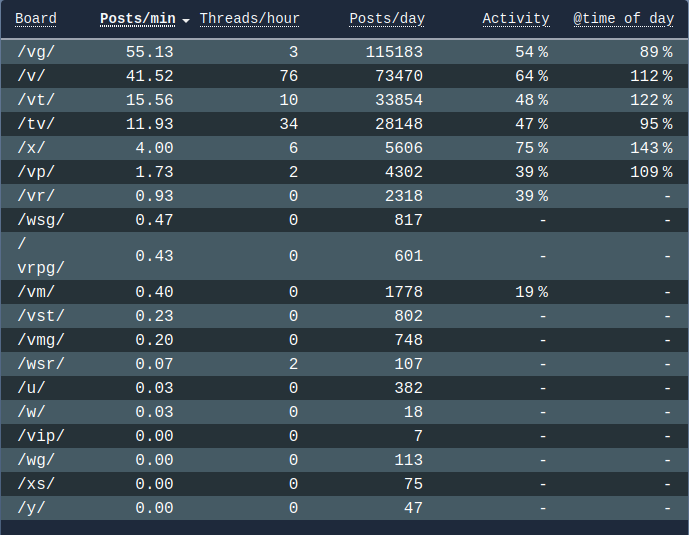Sort table by Board column header
Screen dimensions: 689x535
(x=36, y=18)
